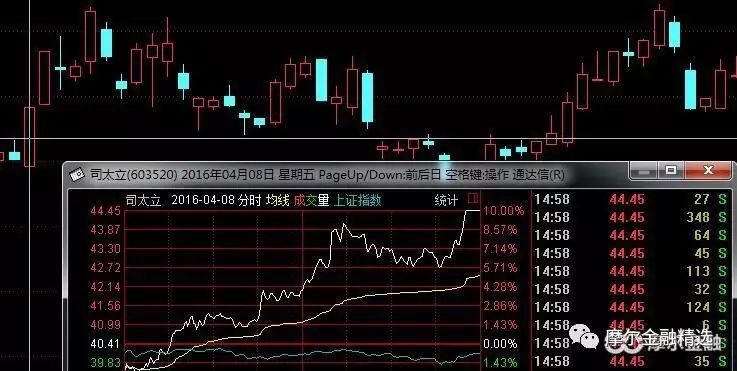Select the trade row with volume 113
The width and height of the screenshot is (737, 371).
[x=630, y=271]
